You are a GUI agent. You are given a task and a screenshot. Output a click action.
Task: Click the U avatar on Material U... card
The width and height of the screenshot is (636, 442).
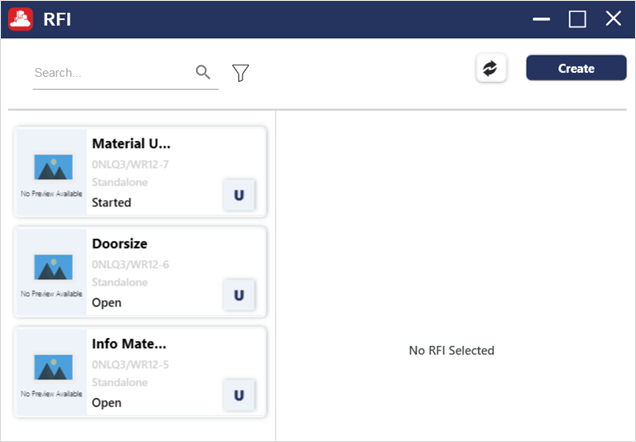click(x=239, y=195)
